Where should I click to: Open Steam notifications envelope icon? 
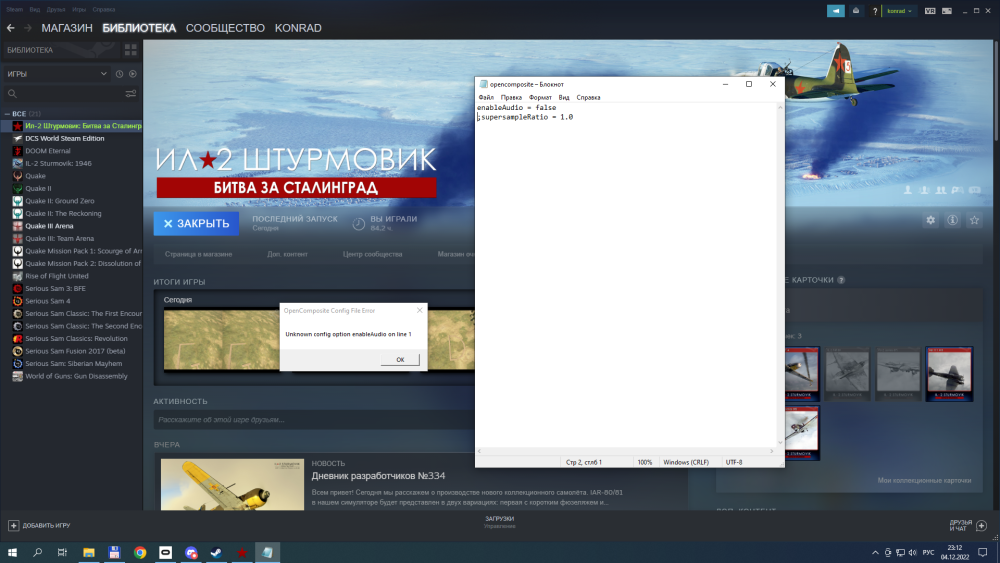(x=856, y=11)
